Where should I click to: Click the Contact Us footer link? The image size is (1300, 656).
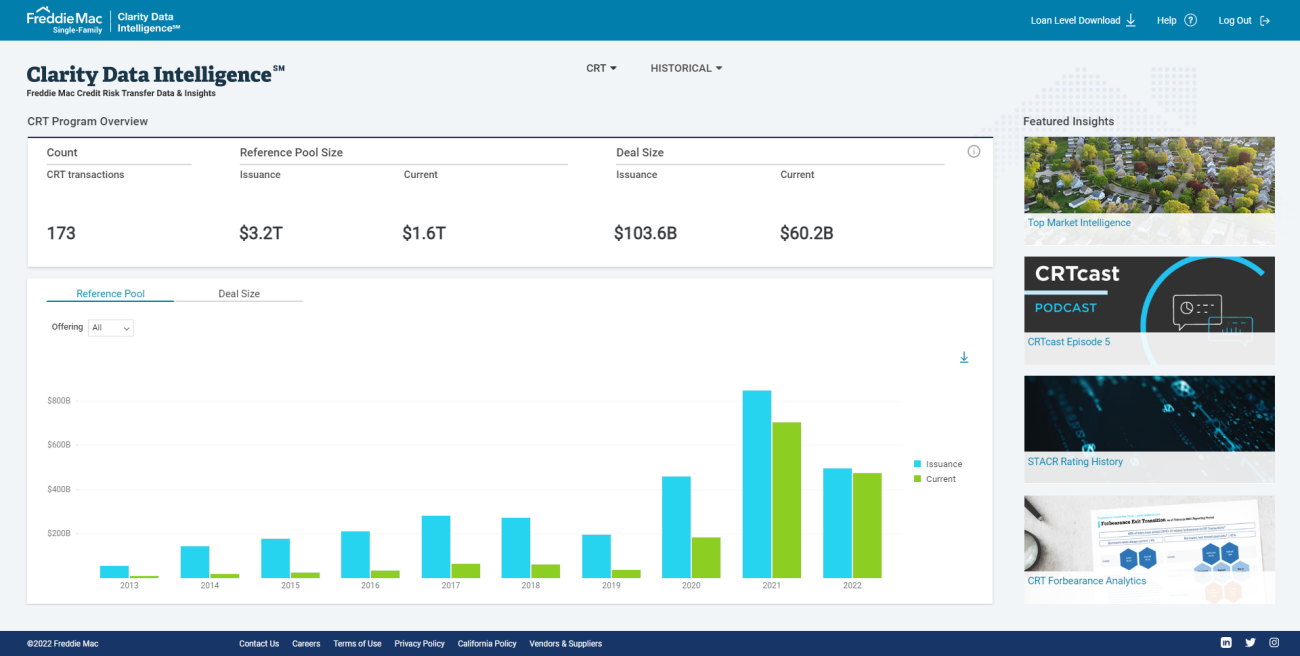pyautogui.click(x=259, y=643)
